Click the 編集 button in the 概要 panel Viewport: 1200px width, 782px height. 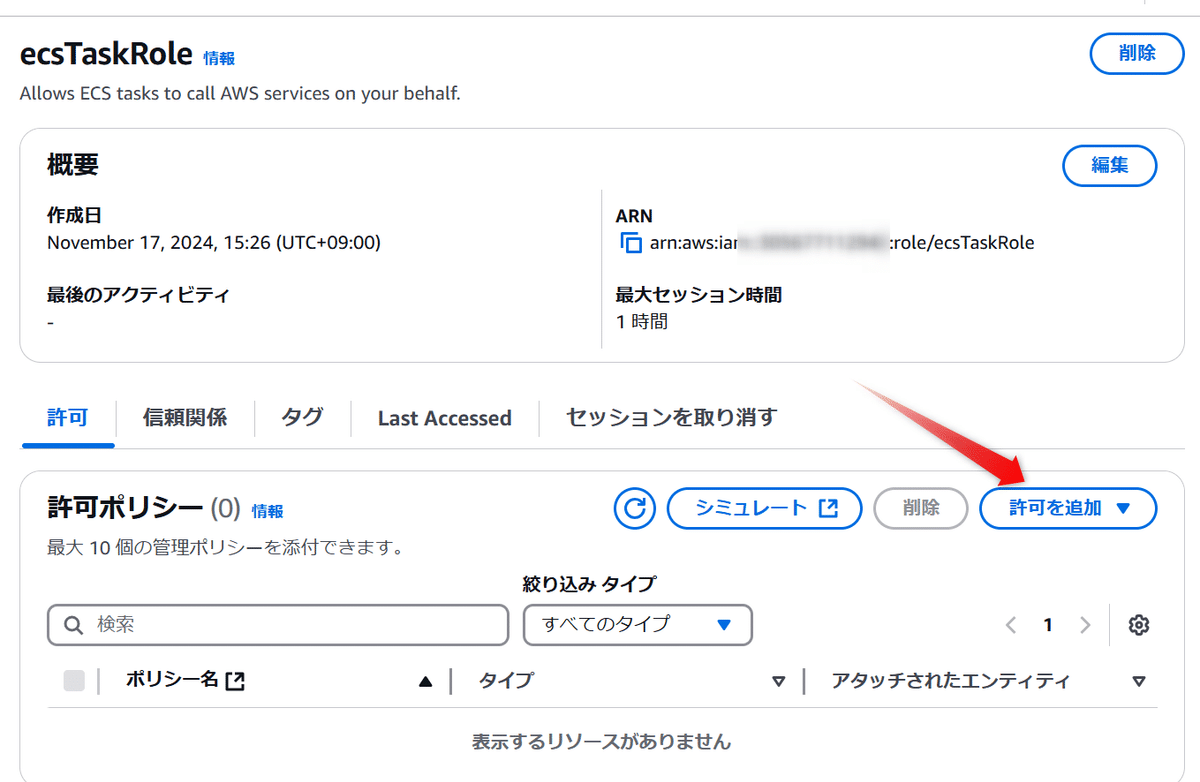tap(1110, 166)
